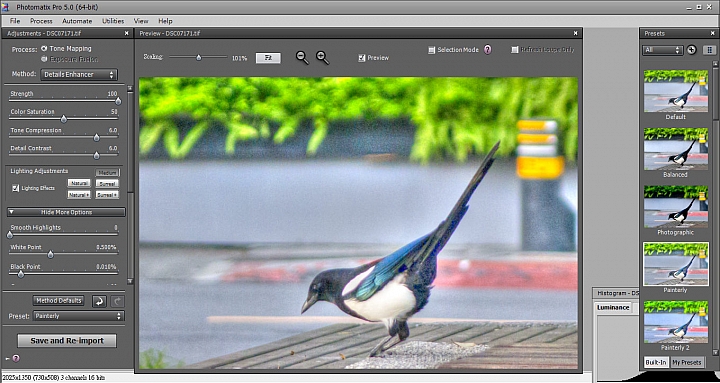Choose the Medium lighting button
This screenshot has width=720, height=383.
click(107, 173)
